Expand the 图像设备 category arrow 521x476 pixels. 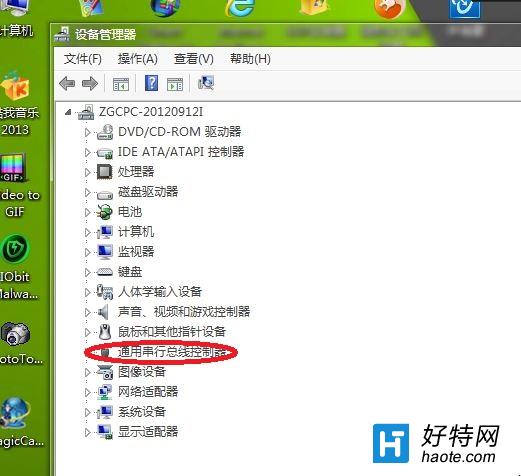pyautogui.click(x=88, y=372)
